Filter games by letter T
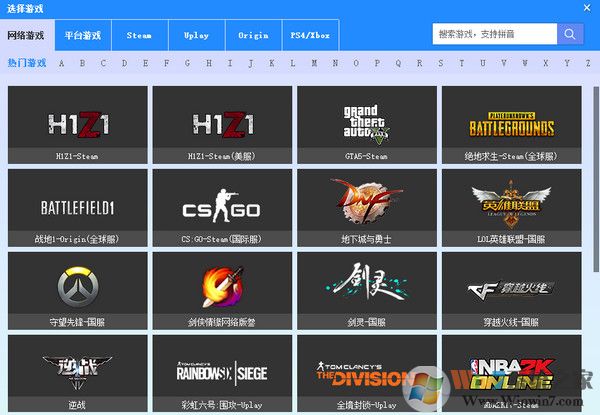This screenshot has width=600, height=415. click(x=461, y=63)
